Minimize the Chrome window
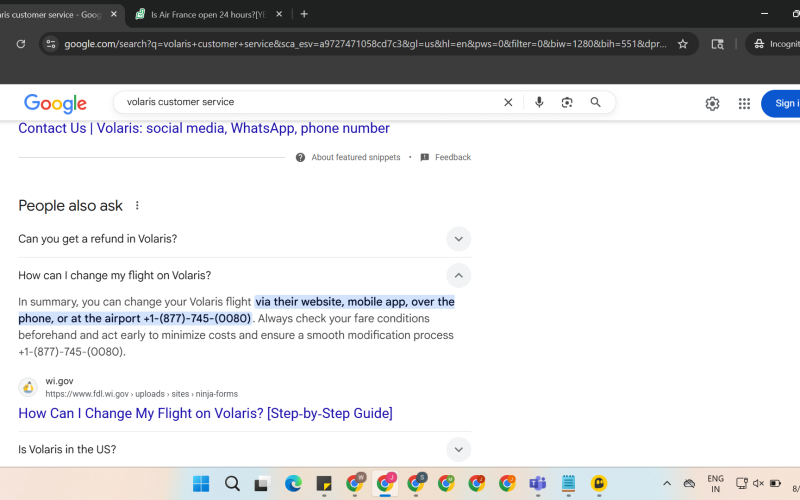This screenshot has width=800, height=500. coord(764,14)
